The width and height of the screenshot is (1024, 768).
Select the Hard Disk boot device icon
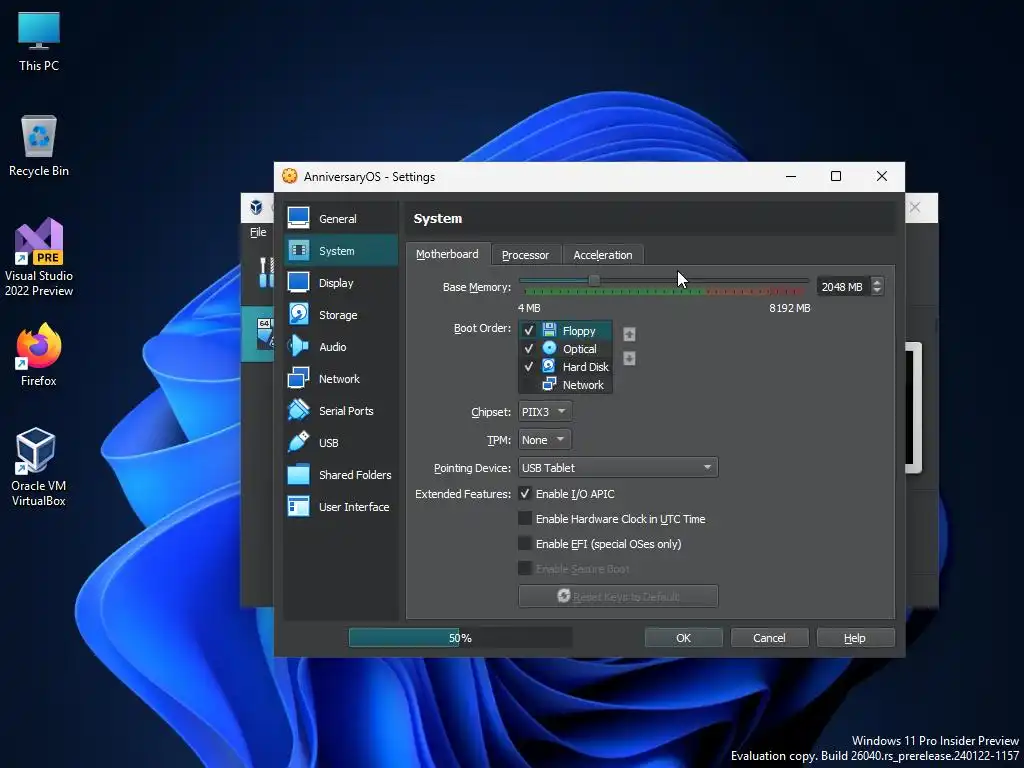pyautogui.click(x=549, y=366)
